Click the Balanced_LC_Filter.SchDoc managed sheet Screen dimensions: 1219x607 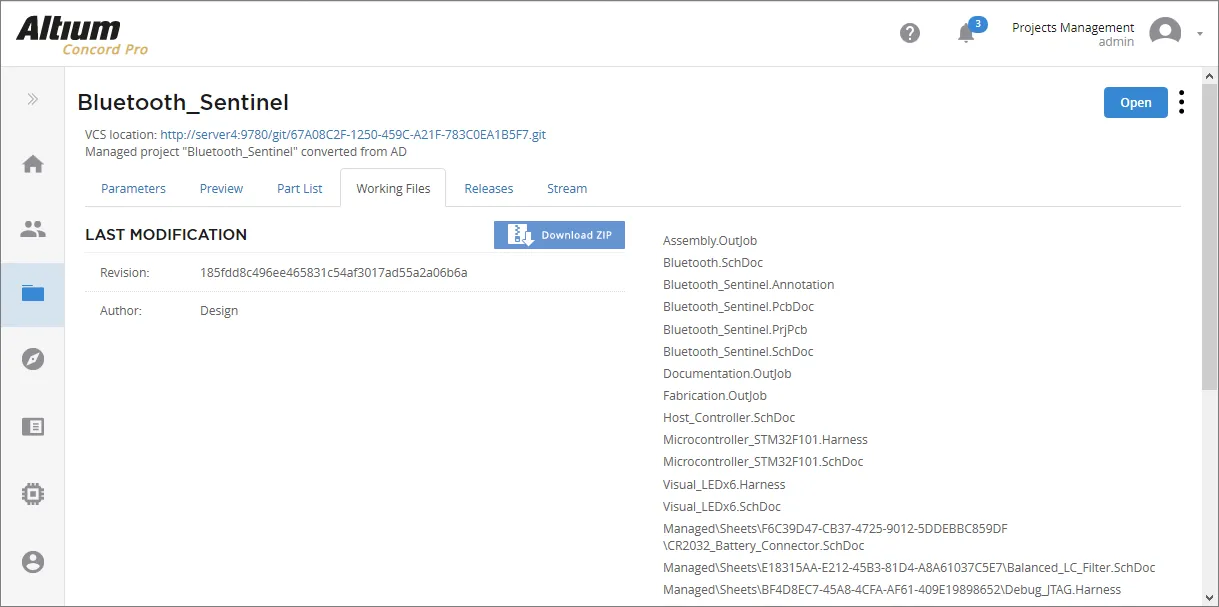(x=909, y=568)
